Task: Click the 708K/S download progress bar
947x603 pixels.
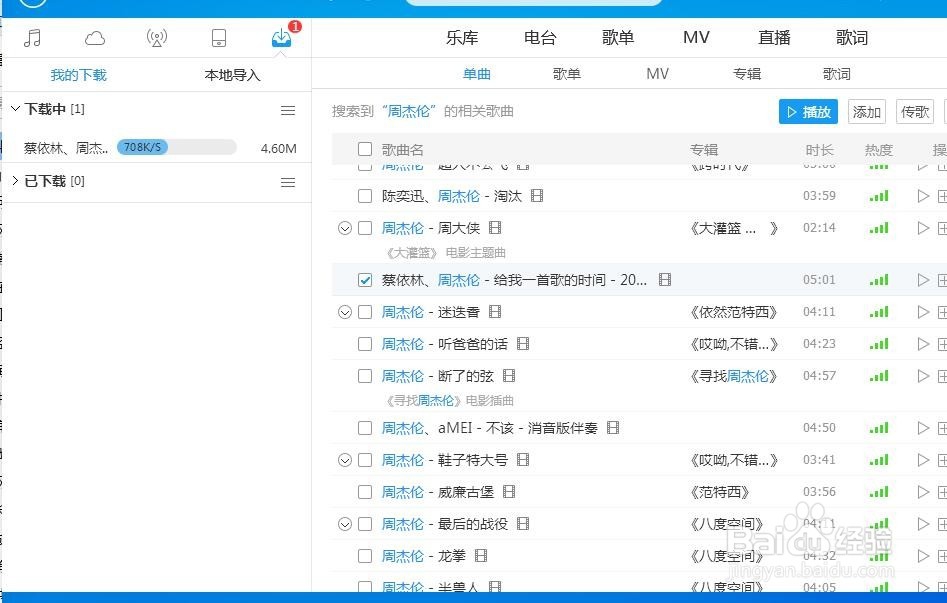Action: point(176,147)
